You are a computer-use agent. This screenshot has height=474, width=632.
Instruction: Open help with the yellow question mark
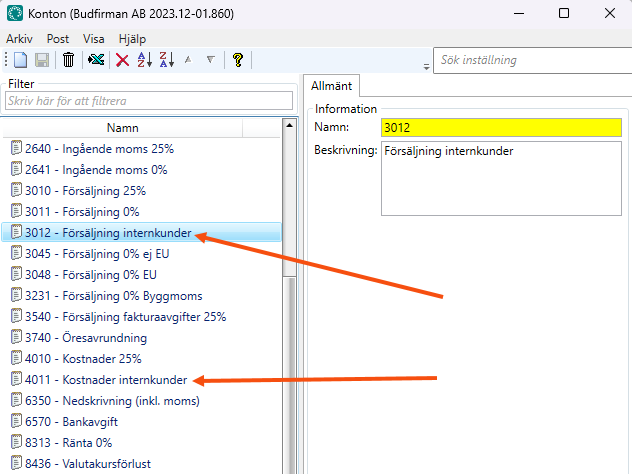tap(238, 60)
